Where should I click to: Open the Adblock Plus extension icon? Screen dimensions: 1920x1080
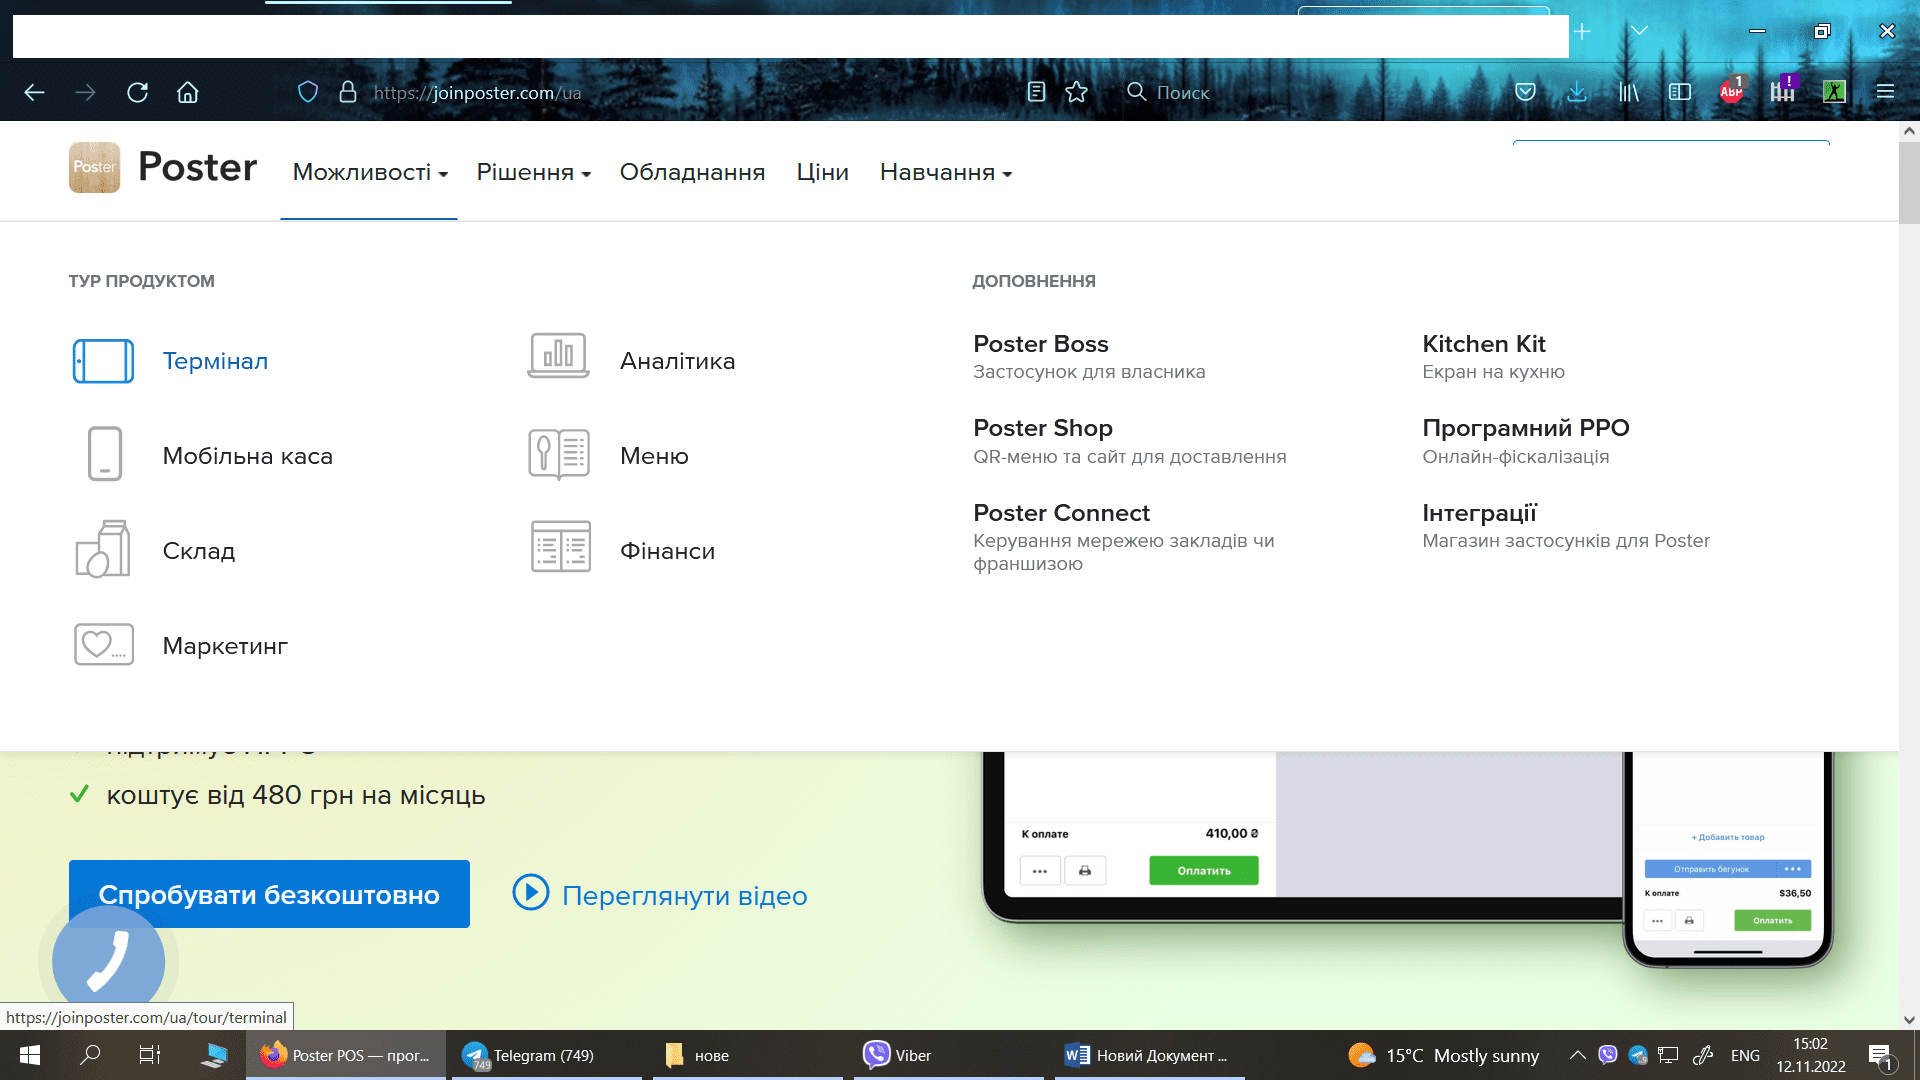[x=1731, y=91]
